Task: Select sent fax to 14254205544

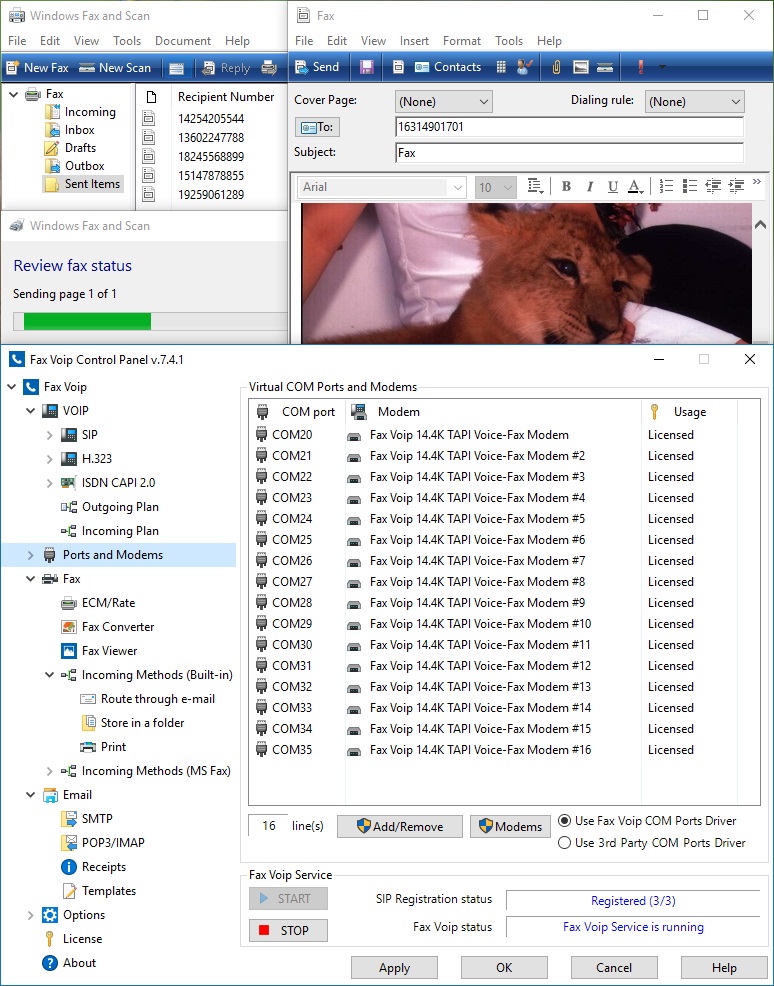Action: tap(211, 119)
